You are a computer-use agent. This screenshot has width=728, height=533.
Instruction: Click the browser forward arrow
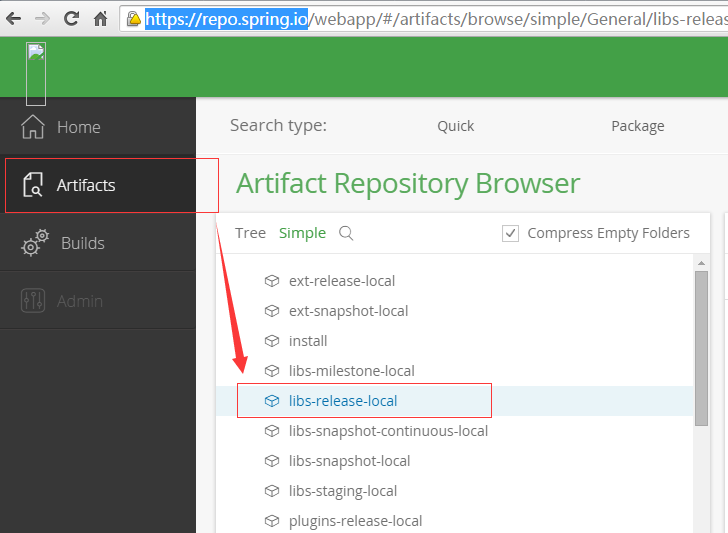[42, 19]
